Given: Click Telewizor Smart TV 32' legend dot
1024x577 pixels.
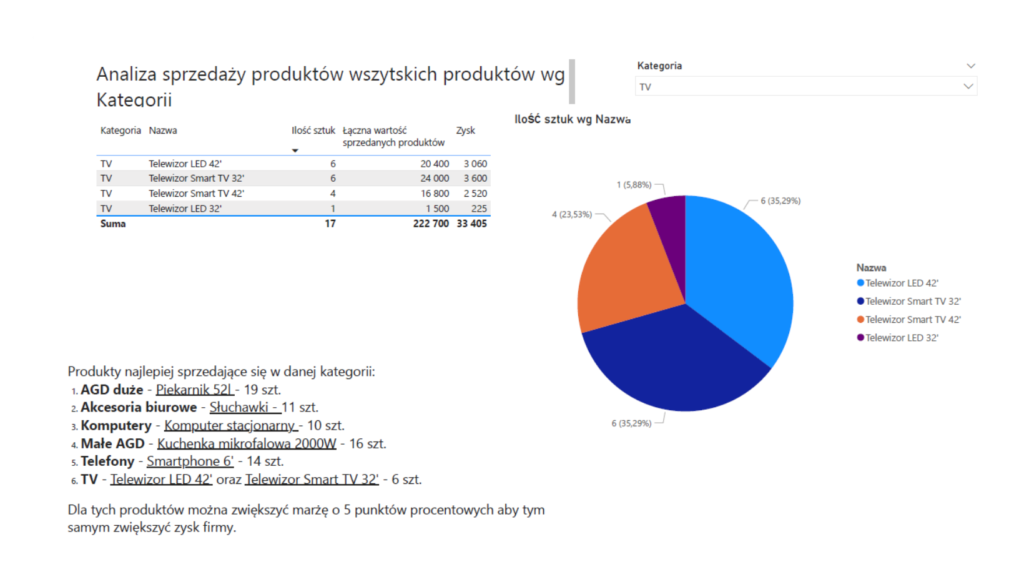Looking at the screenshot, I should (x=860, y=301).
